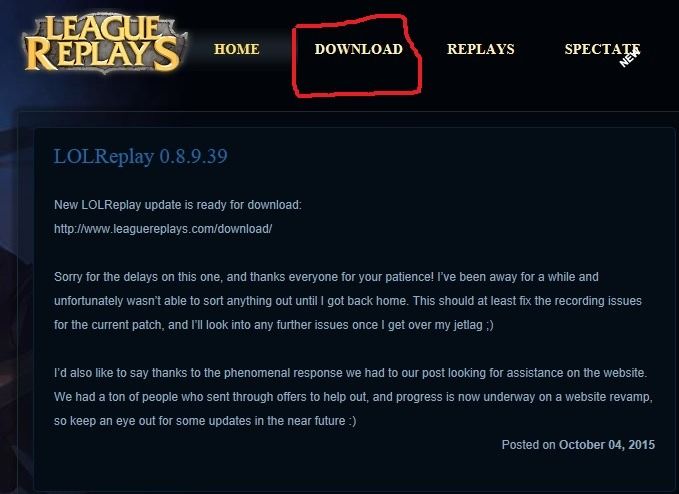Image resolution: width=679 pixels, height=494 pixels.
Task: Go to the DOWNLOAD page in navigation
Action: point(359,49)
